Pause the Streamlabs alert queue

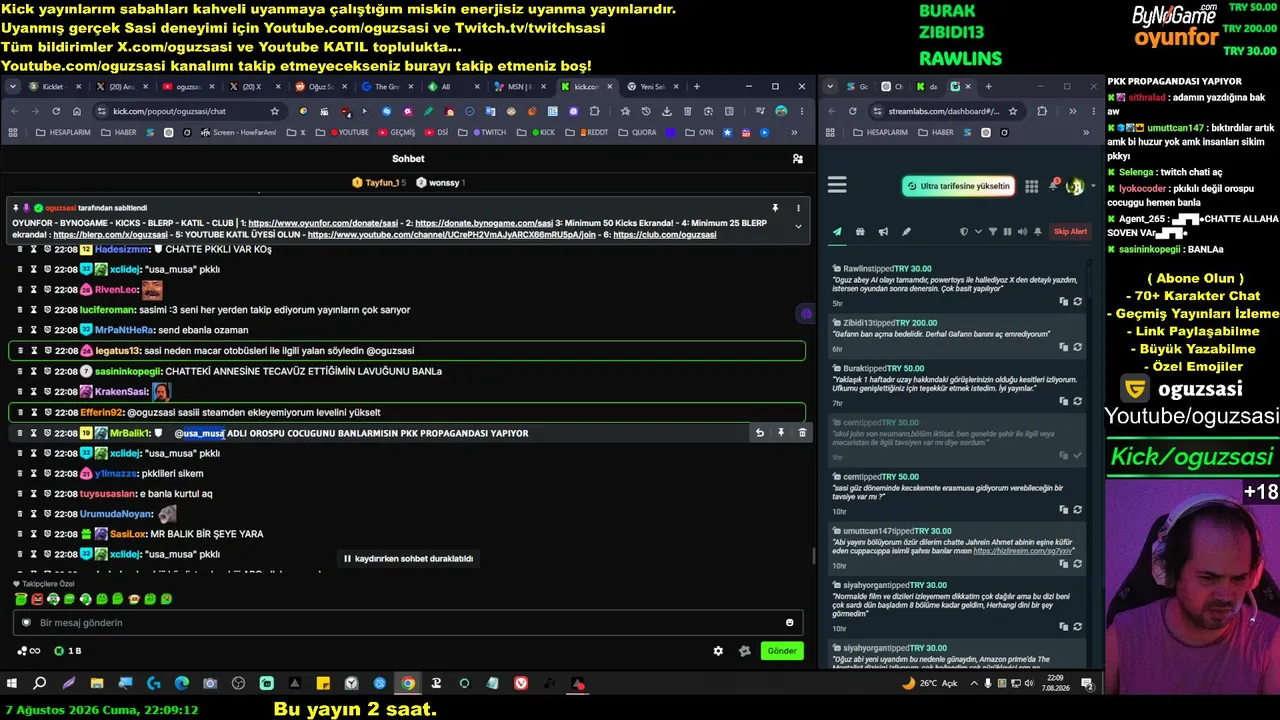point(1007,232)
